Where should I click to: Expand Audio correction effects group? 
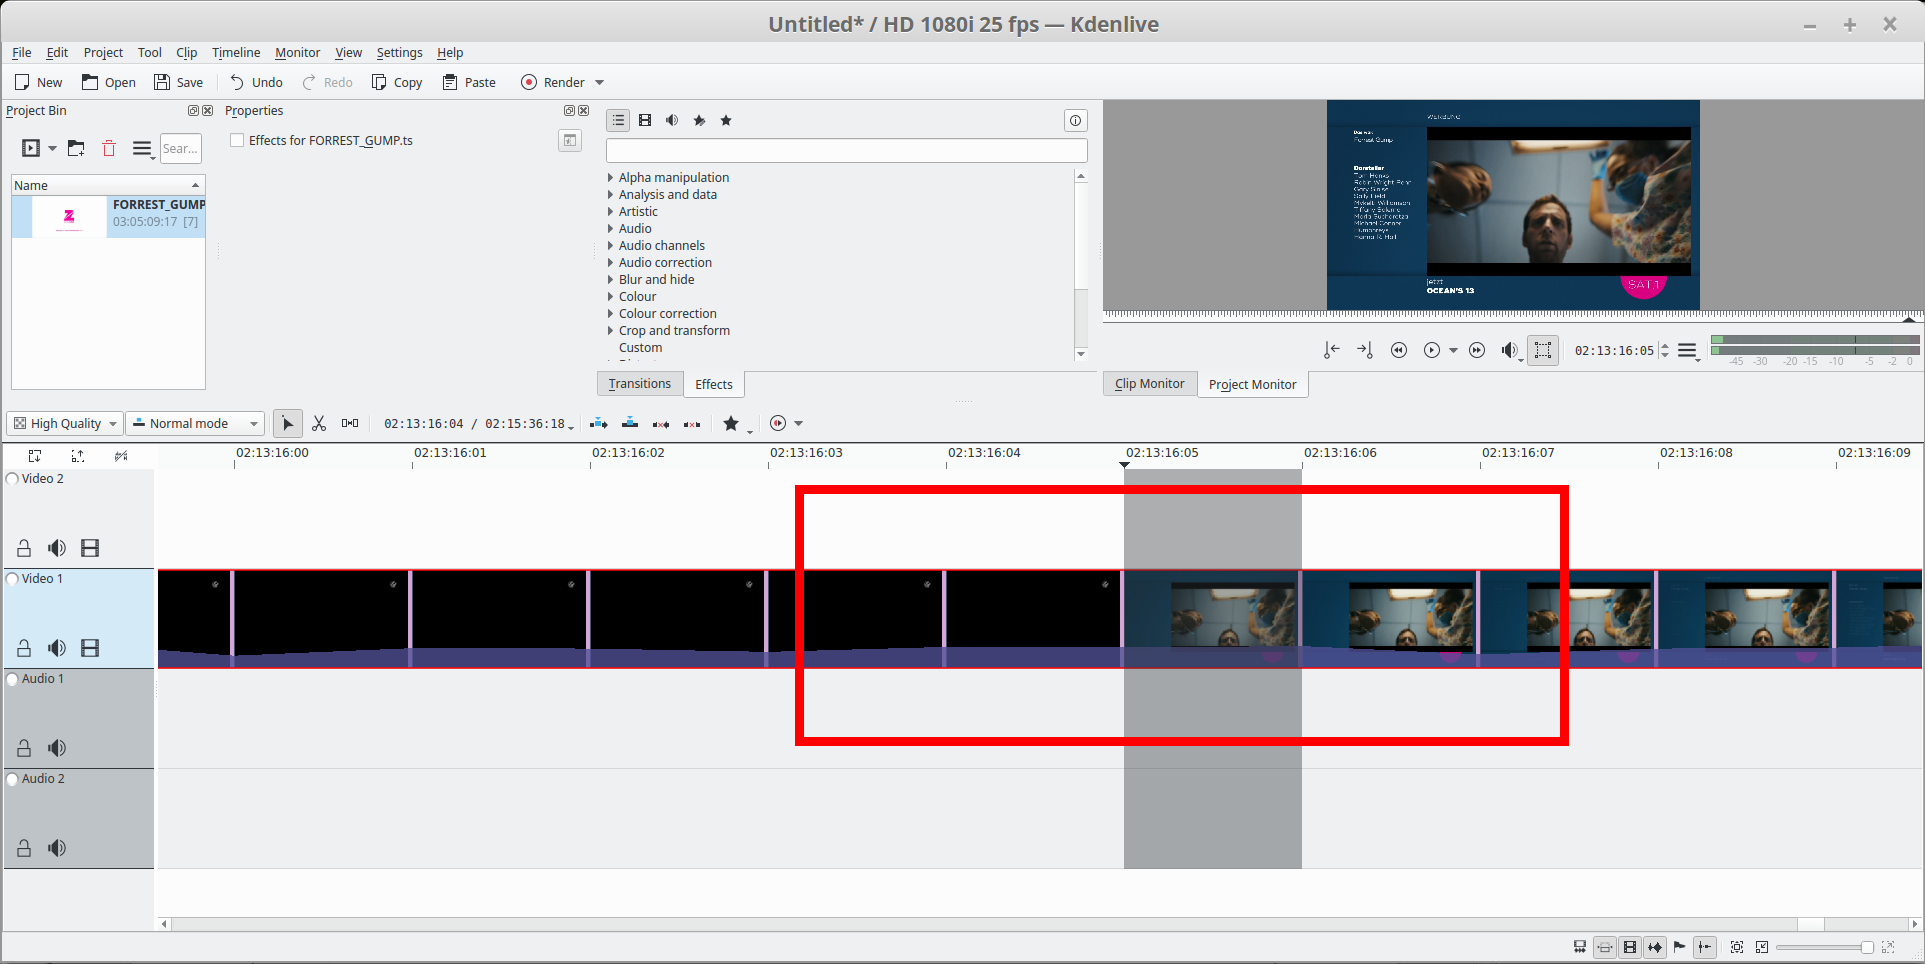pyautogui.click(x=610, y=263)
